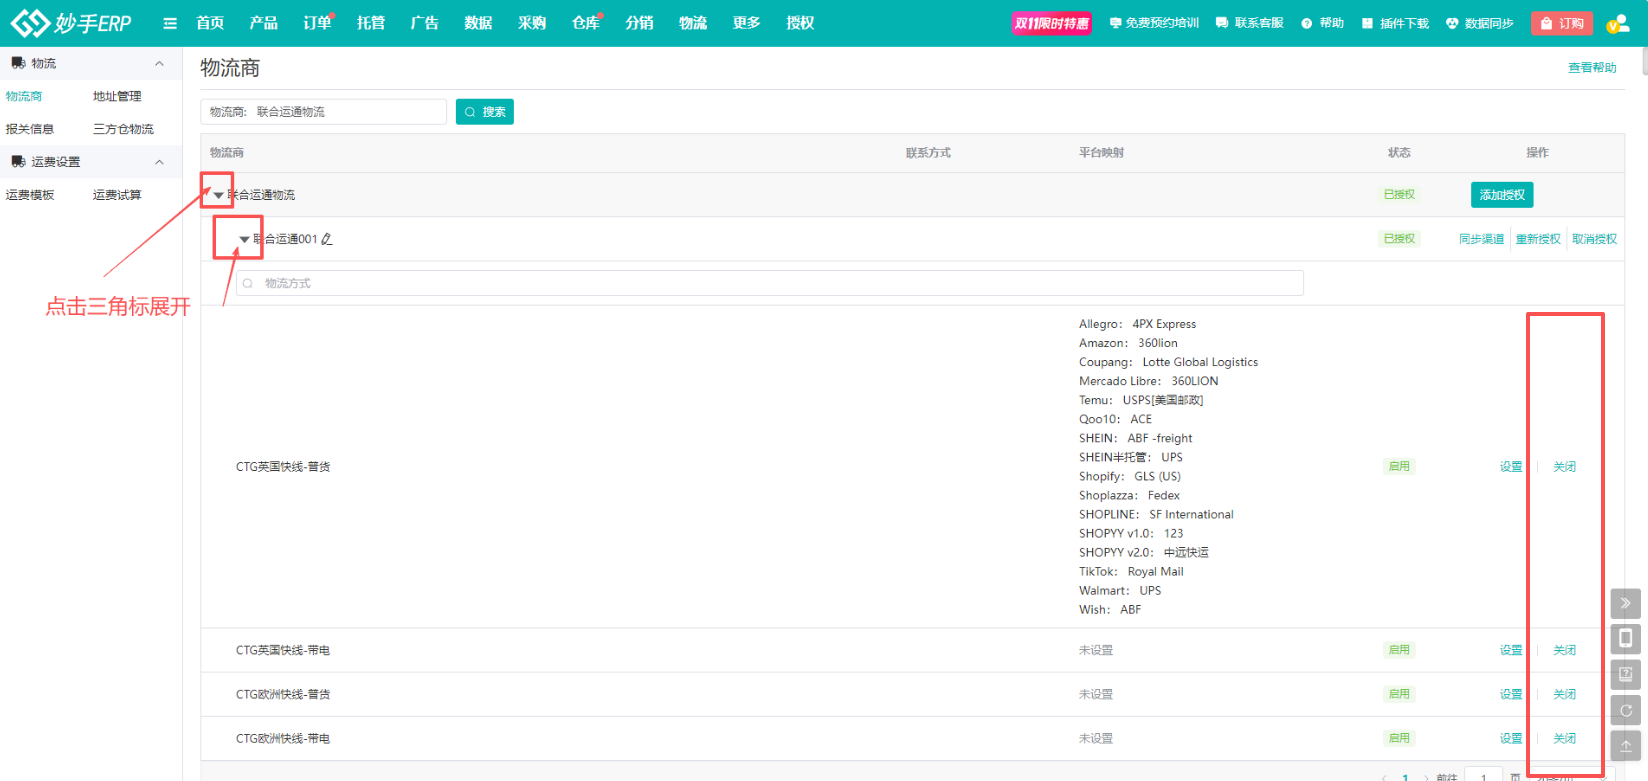Open 联系客服 in the header
1648x781 pixels.
(x=1250, y=23)
